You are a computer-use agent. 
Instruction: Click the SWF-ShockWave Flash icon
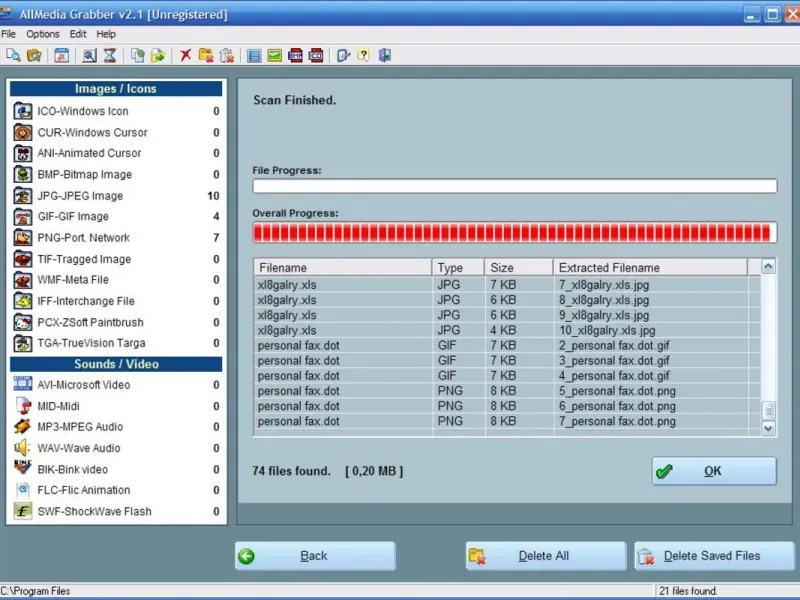pos(22,511)
